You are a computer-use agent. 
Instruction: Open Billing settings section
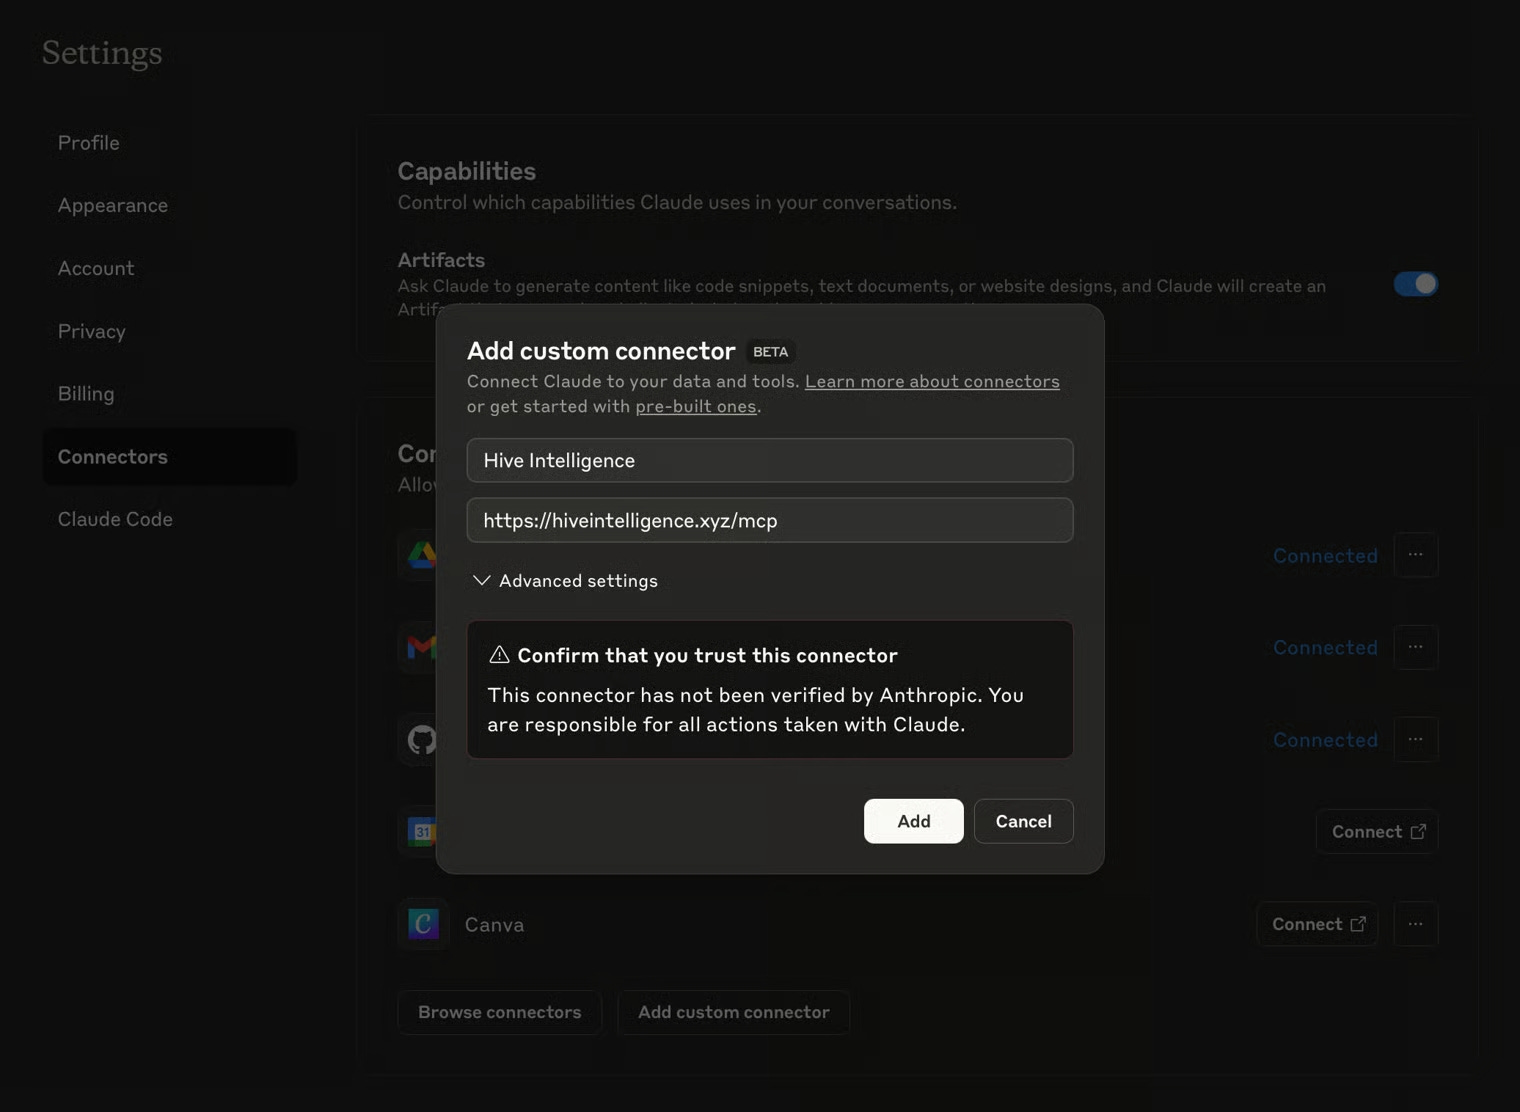pyautogui.click(x=86, y=394)
